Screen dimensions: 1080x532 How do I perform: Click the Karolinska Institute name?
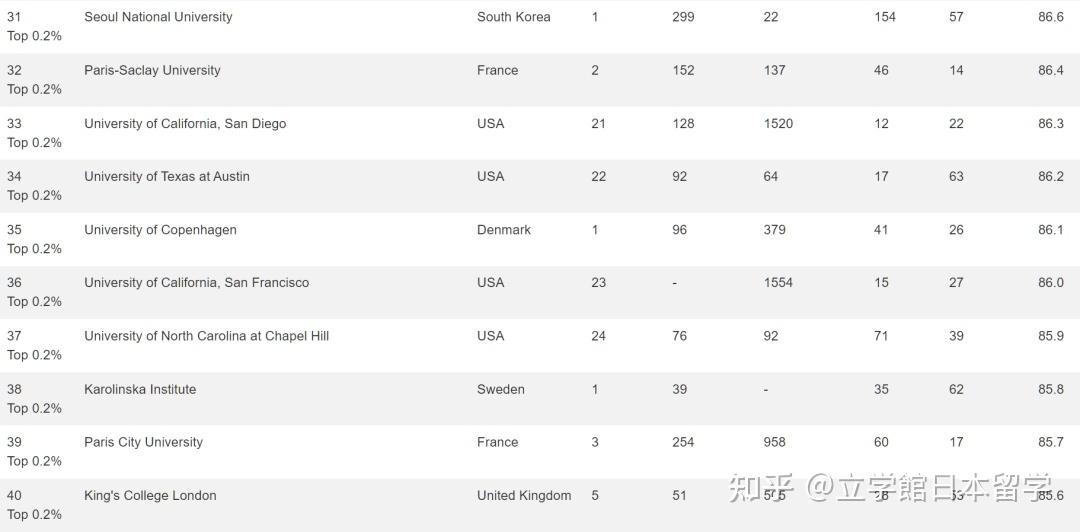[140, 389]
